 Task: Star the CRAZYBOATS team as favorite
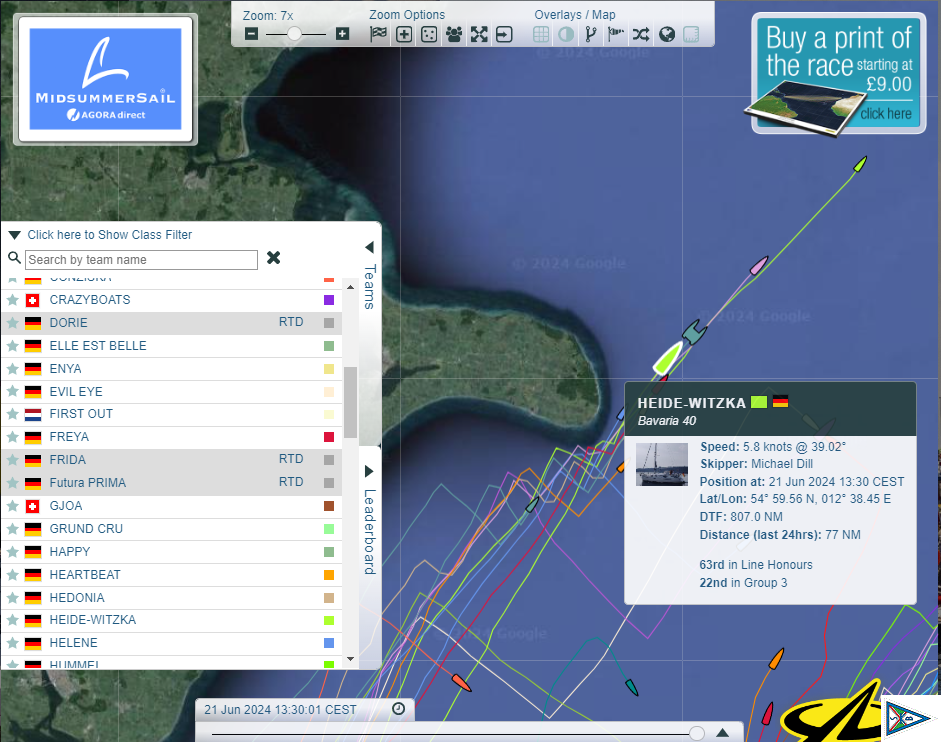(x=12, y=300)
